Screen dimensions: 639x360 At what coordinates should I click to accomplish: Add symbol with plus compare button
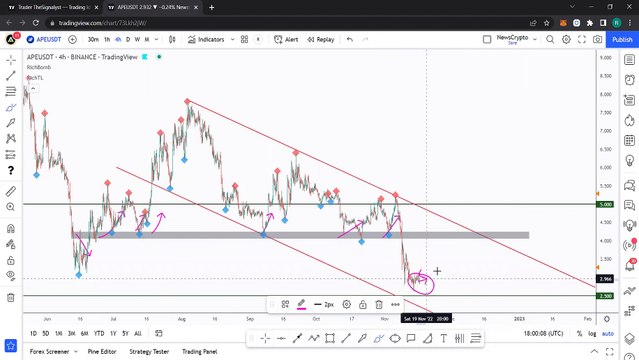(x=73, y=40)
